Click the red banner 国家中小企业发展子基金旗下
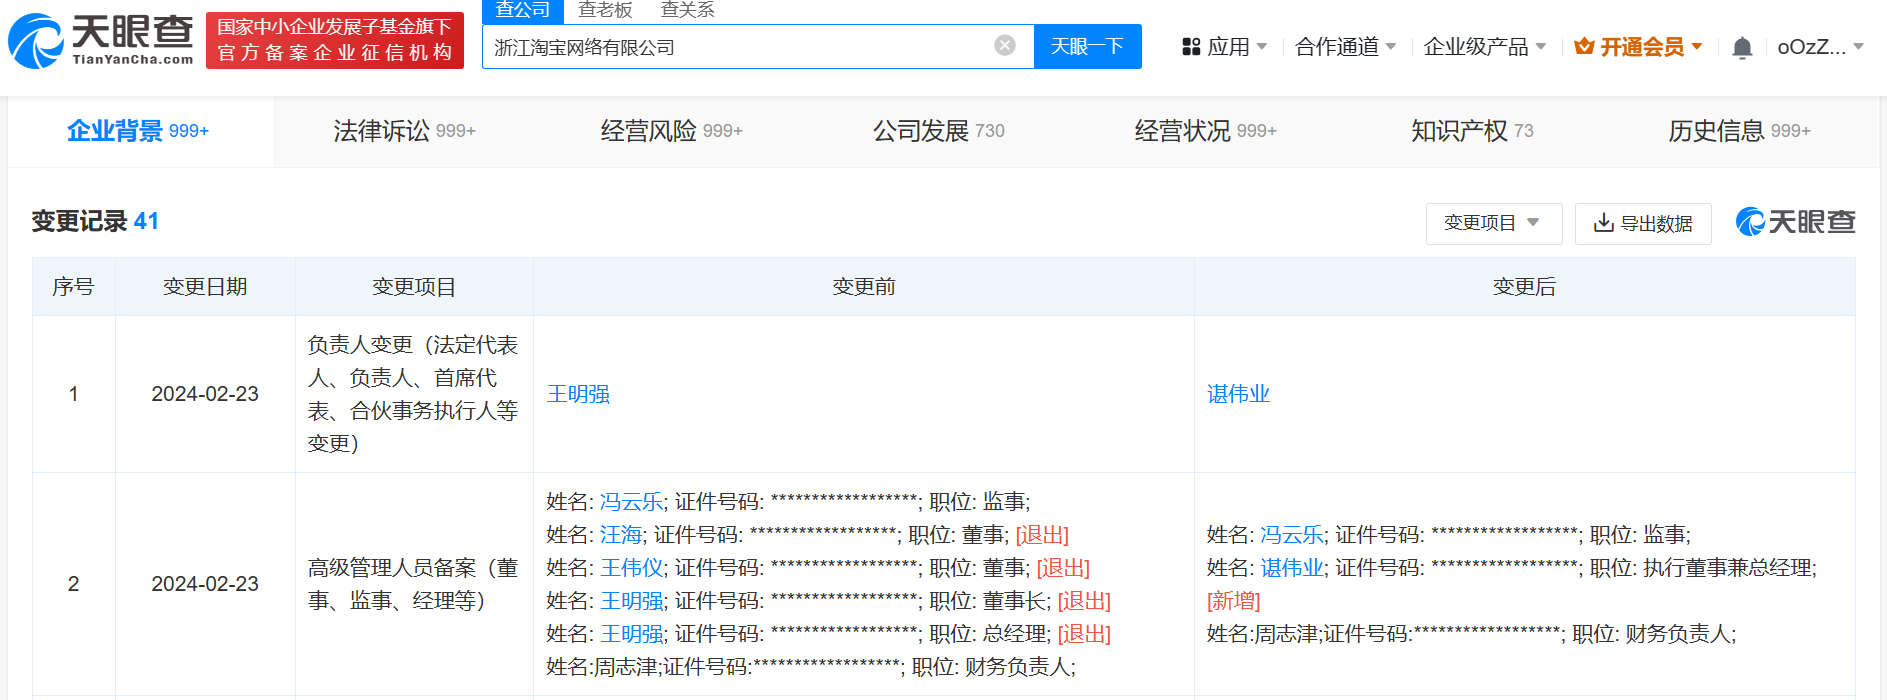Screen dimensions: 1887x700 pyautogui.click(x=335, y=41)
